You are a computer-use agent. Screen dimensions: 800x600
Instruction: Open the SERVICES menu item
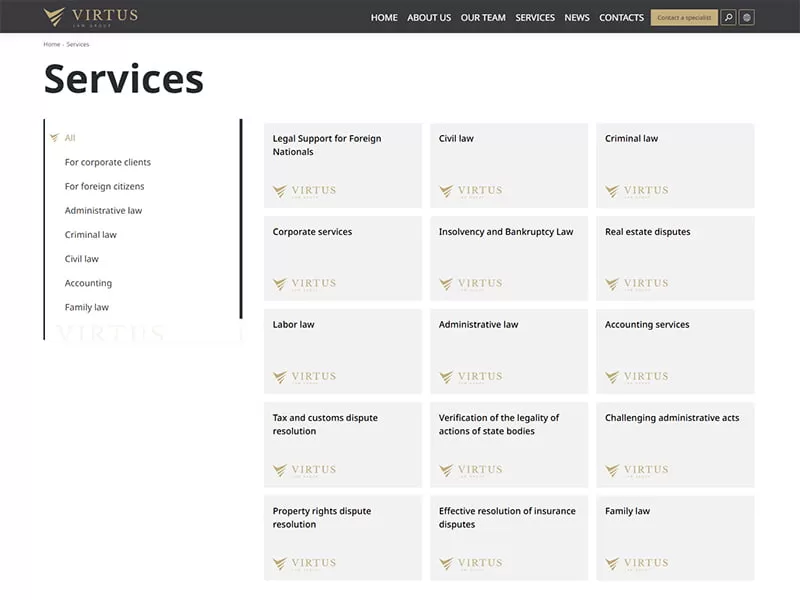535,17
